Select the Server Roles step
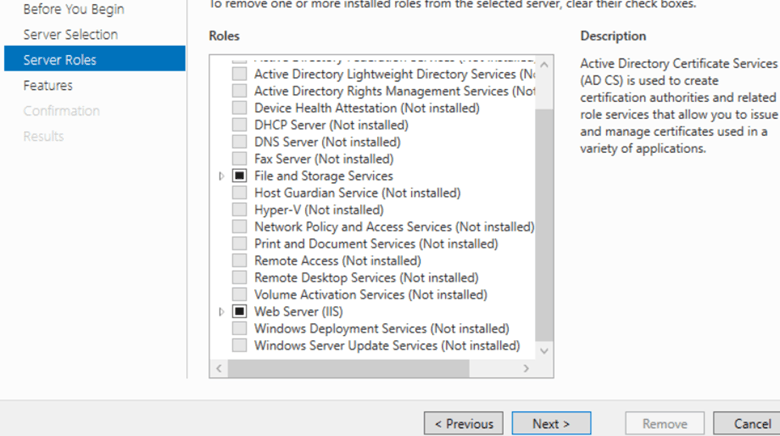The image size is (780, 436). (x=95, y=59)
